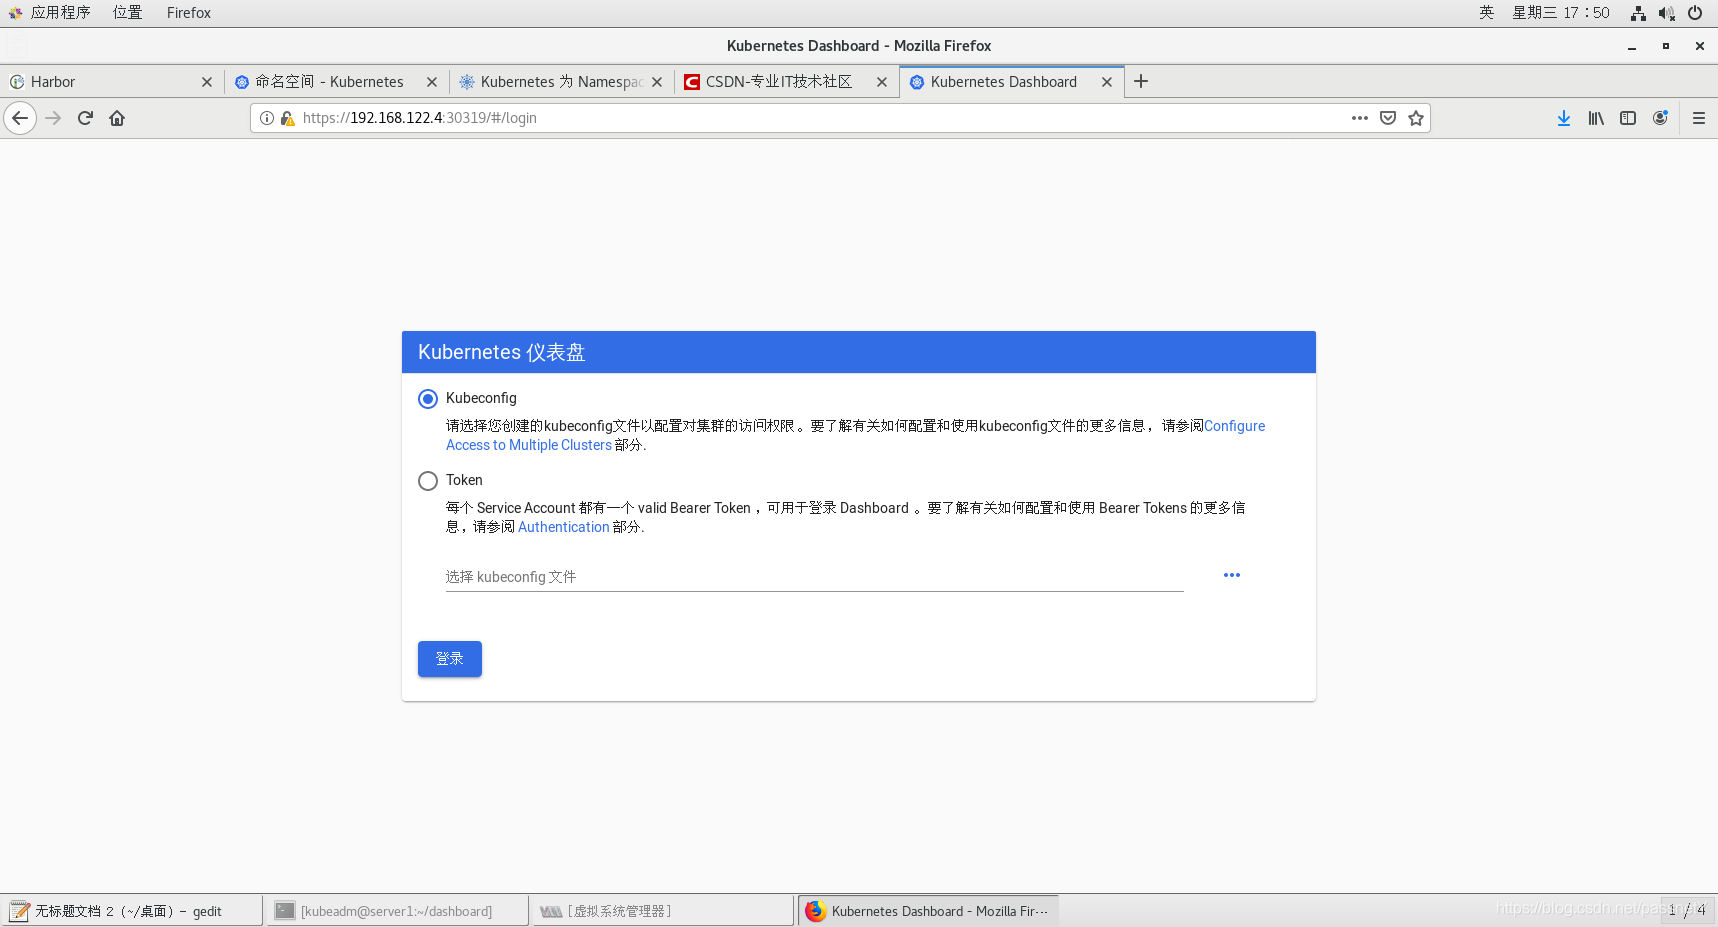
Task: Close the Kubernetes Dashboard tab
Action: click(1107, 82)
